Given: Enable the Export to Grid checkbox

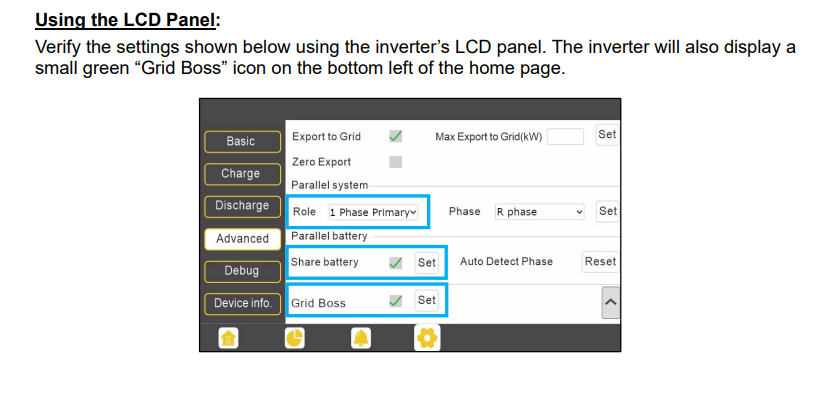Looking at the screenshot, I should 395,136.
